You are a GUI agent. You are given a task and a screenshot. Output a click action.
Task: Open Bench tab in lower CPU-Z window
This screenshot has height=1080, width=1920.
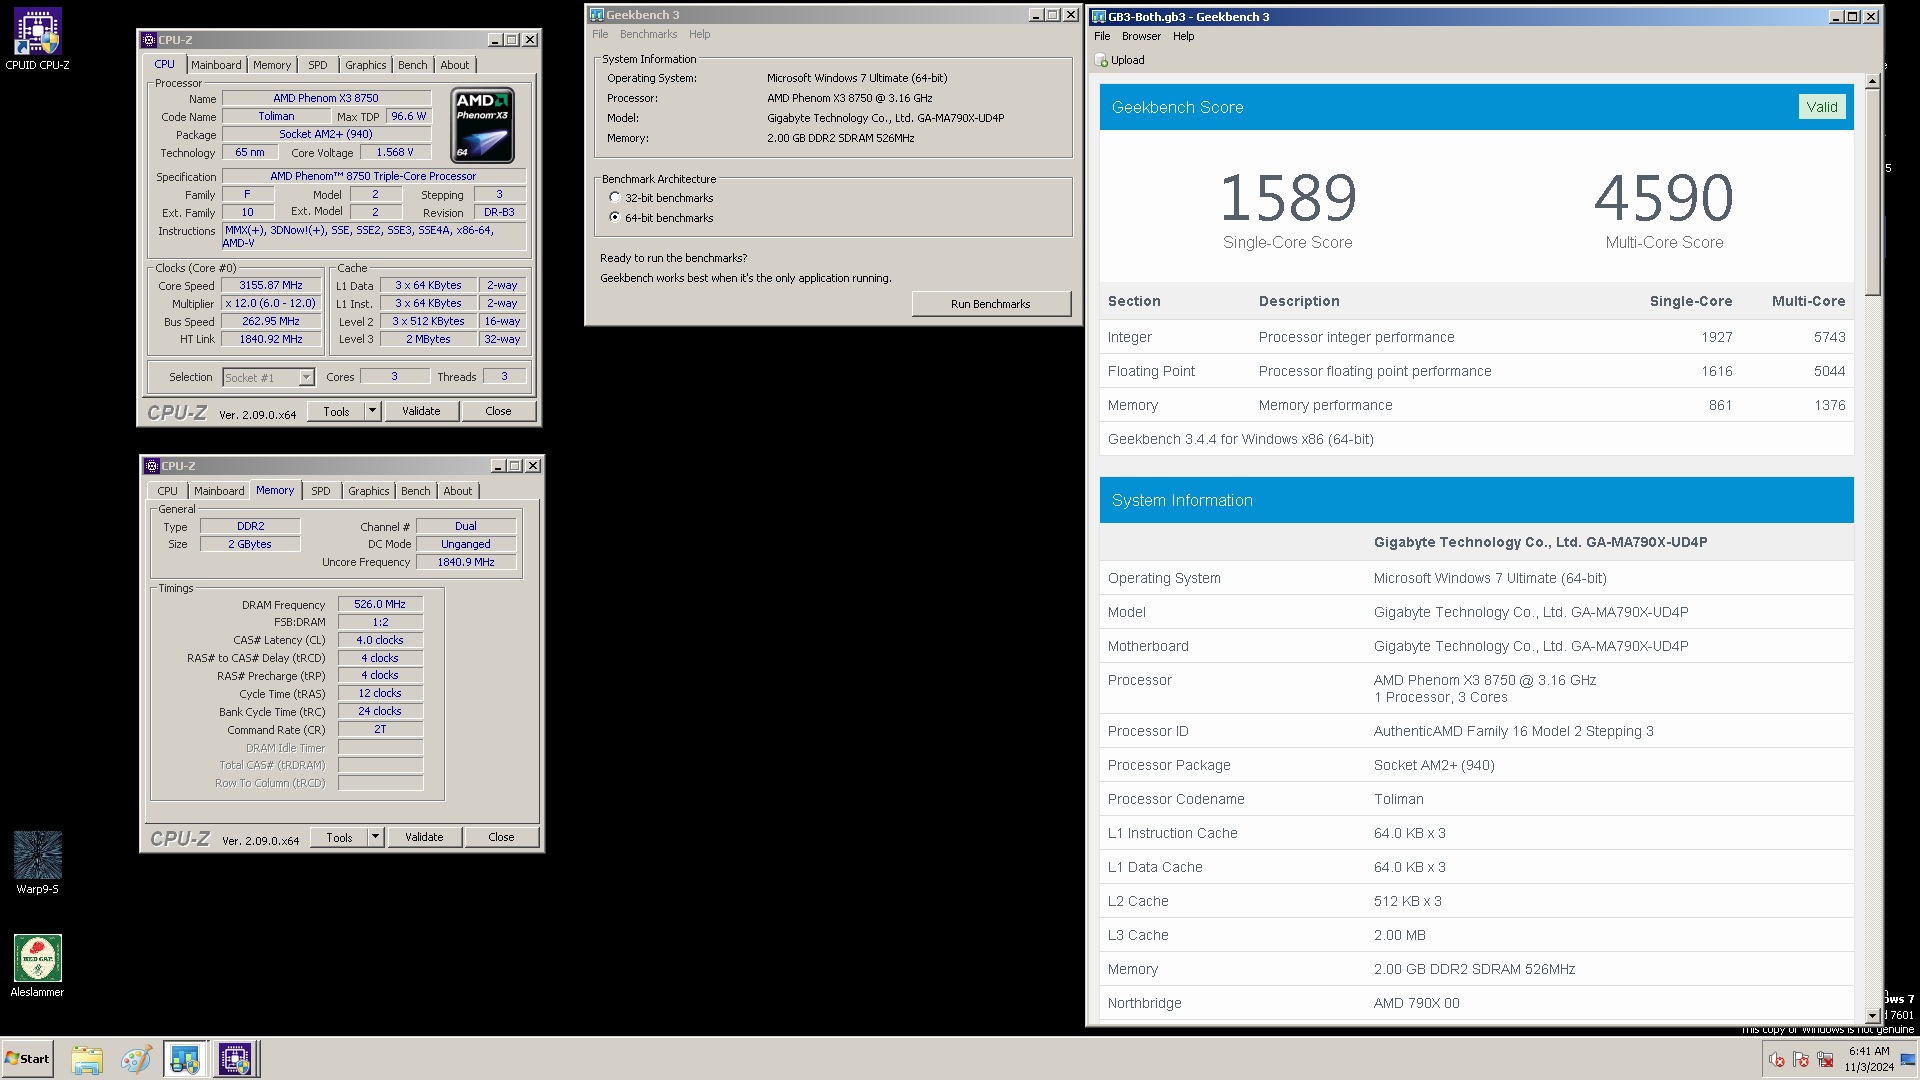416,491
